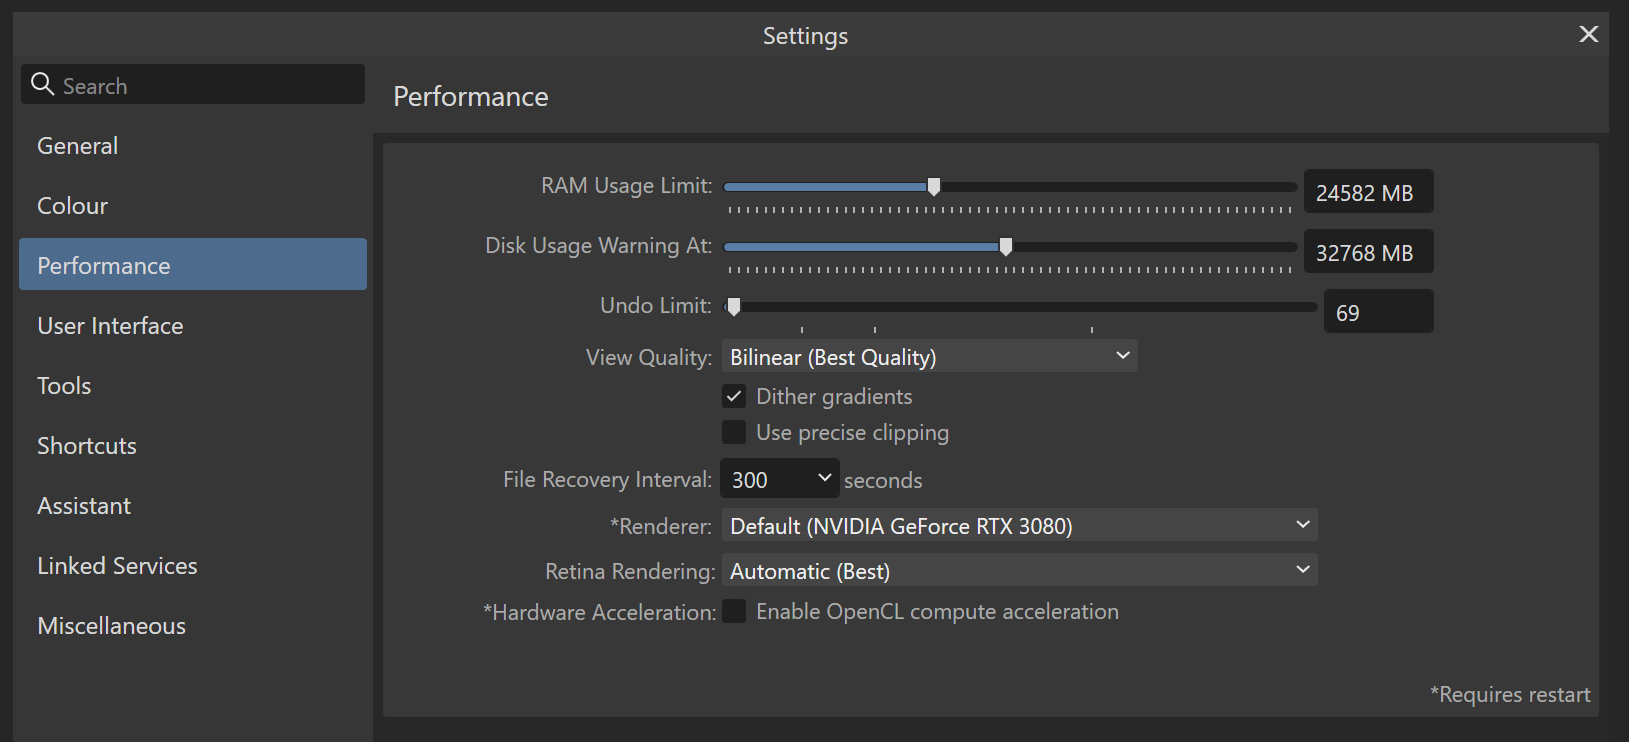Open the View Quality dropdown

(929, 357)
